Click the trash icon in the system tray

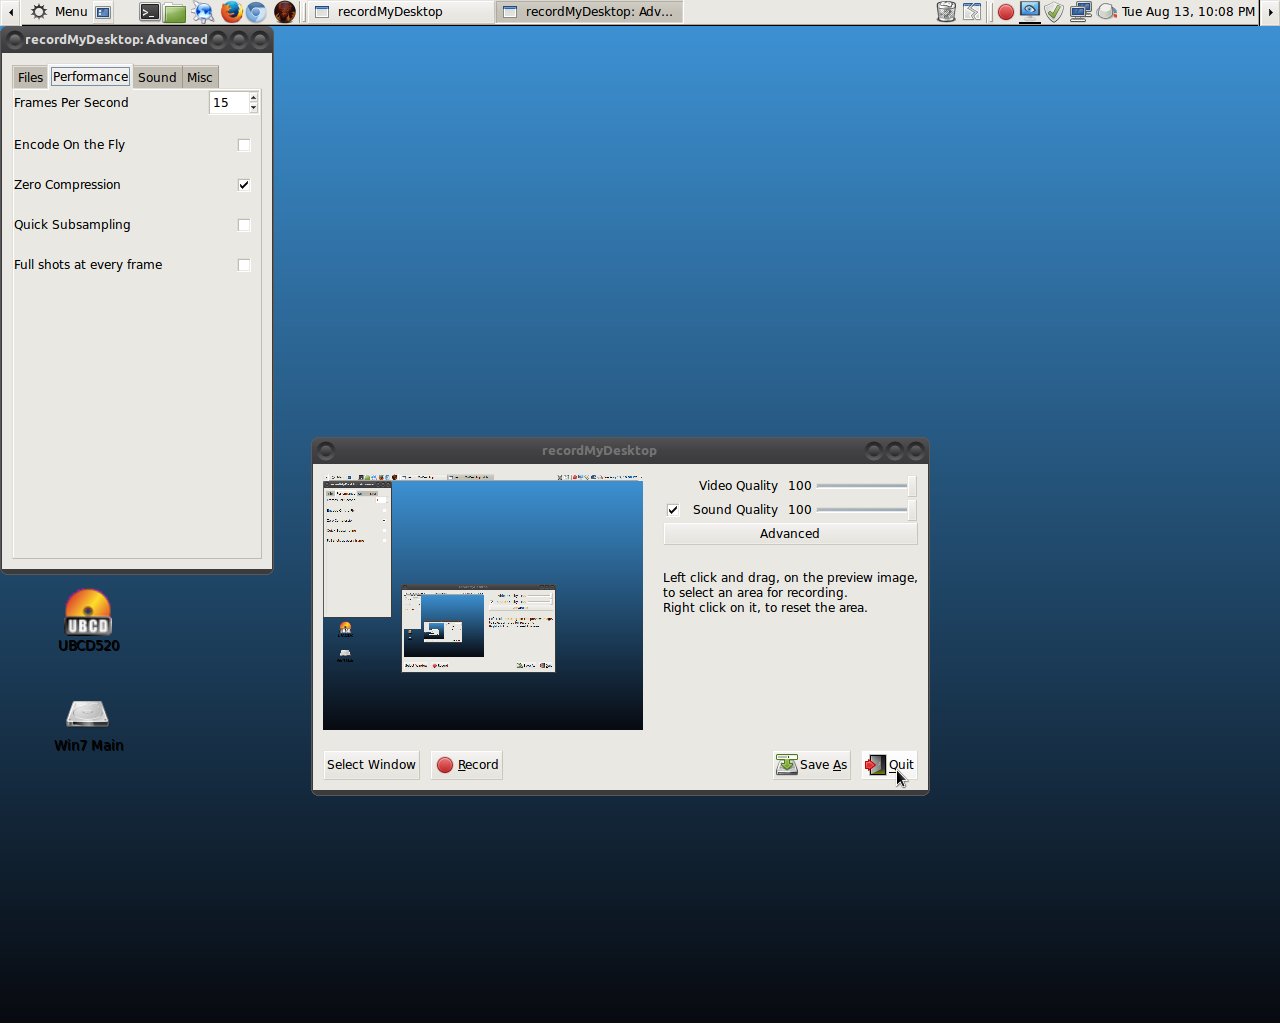[945, 11]
